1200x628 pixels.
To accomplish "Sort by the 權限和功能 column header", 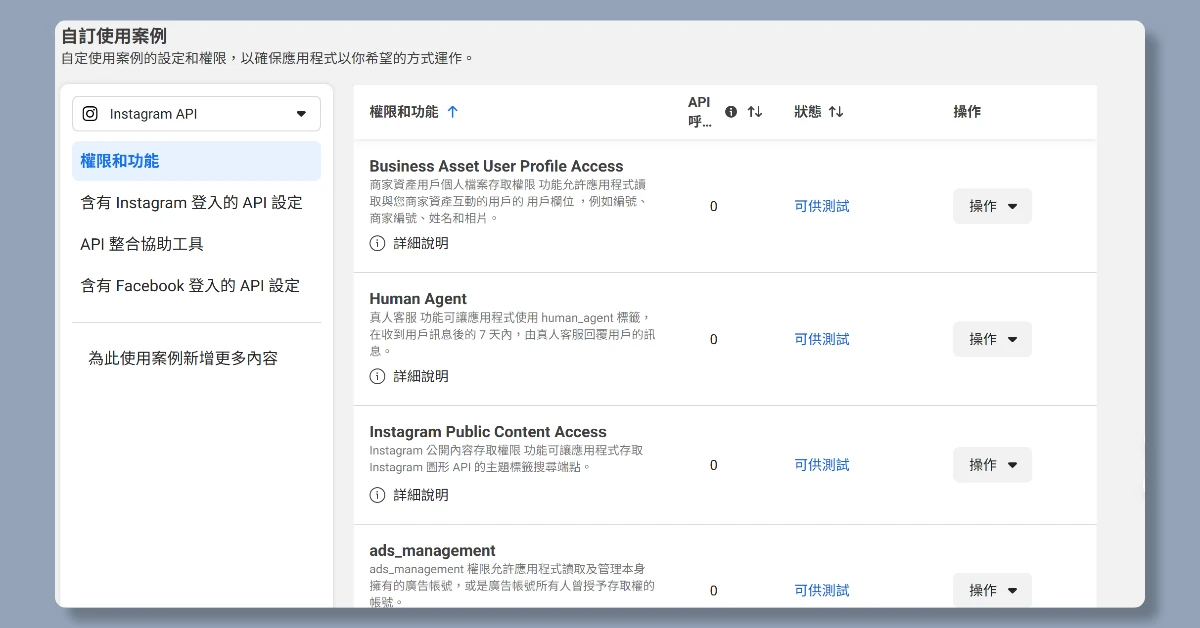I will point(404,112).
